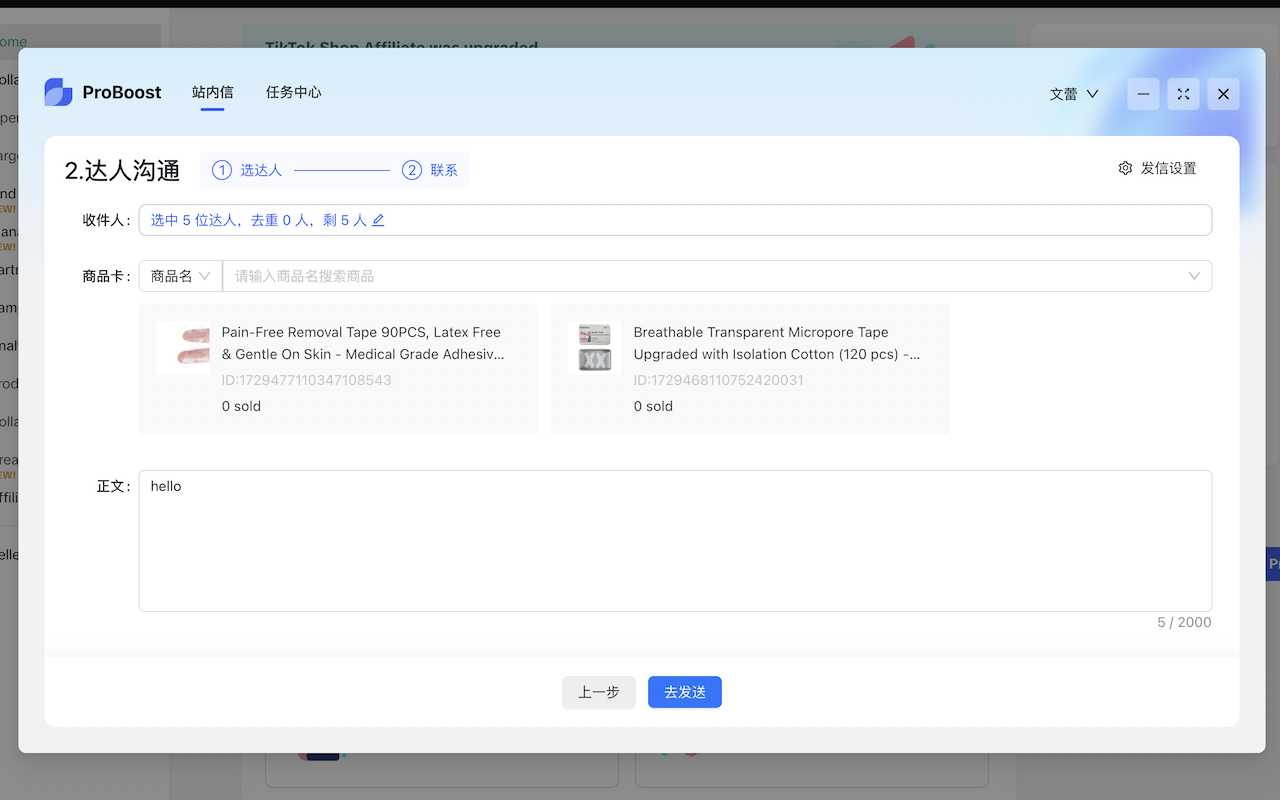Expand the product search dropdown chevron

tap(1194, 275)
